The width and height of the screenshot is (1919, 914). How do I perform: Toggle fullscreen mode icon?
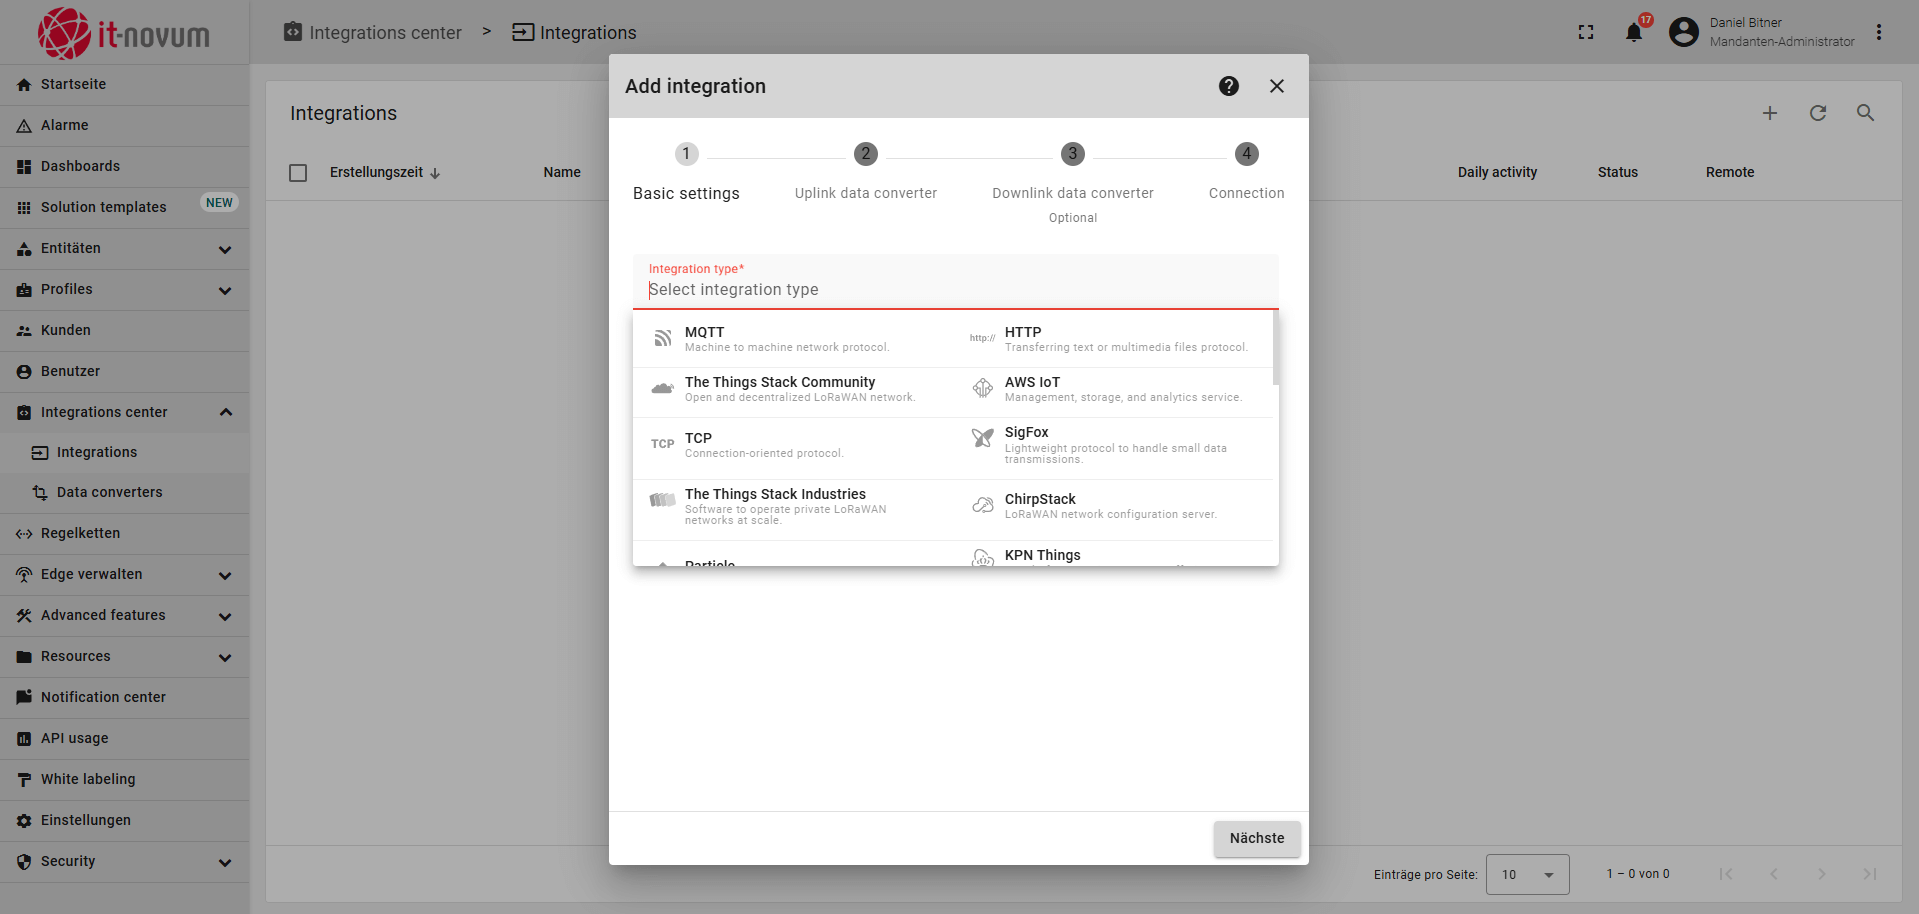[x=1585, y=32]
